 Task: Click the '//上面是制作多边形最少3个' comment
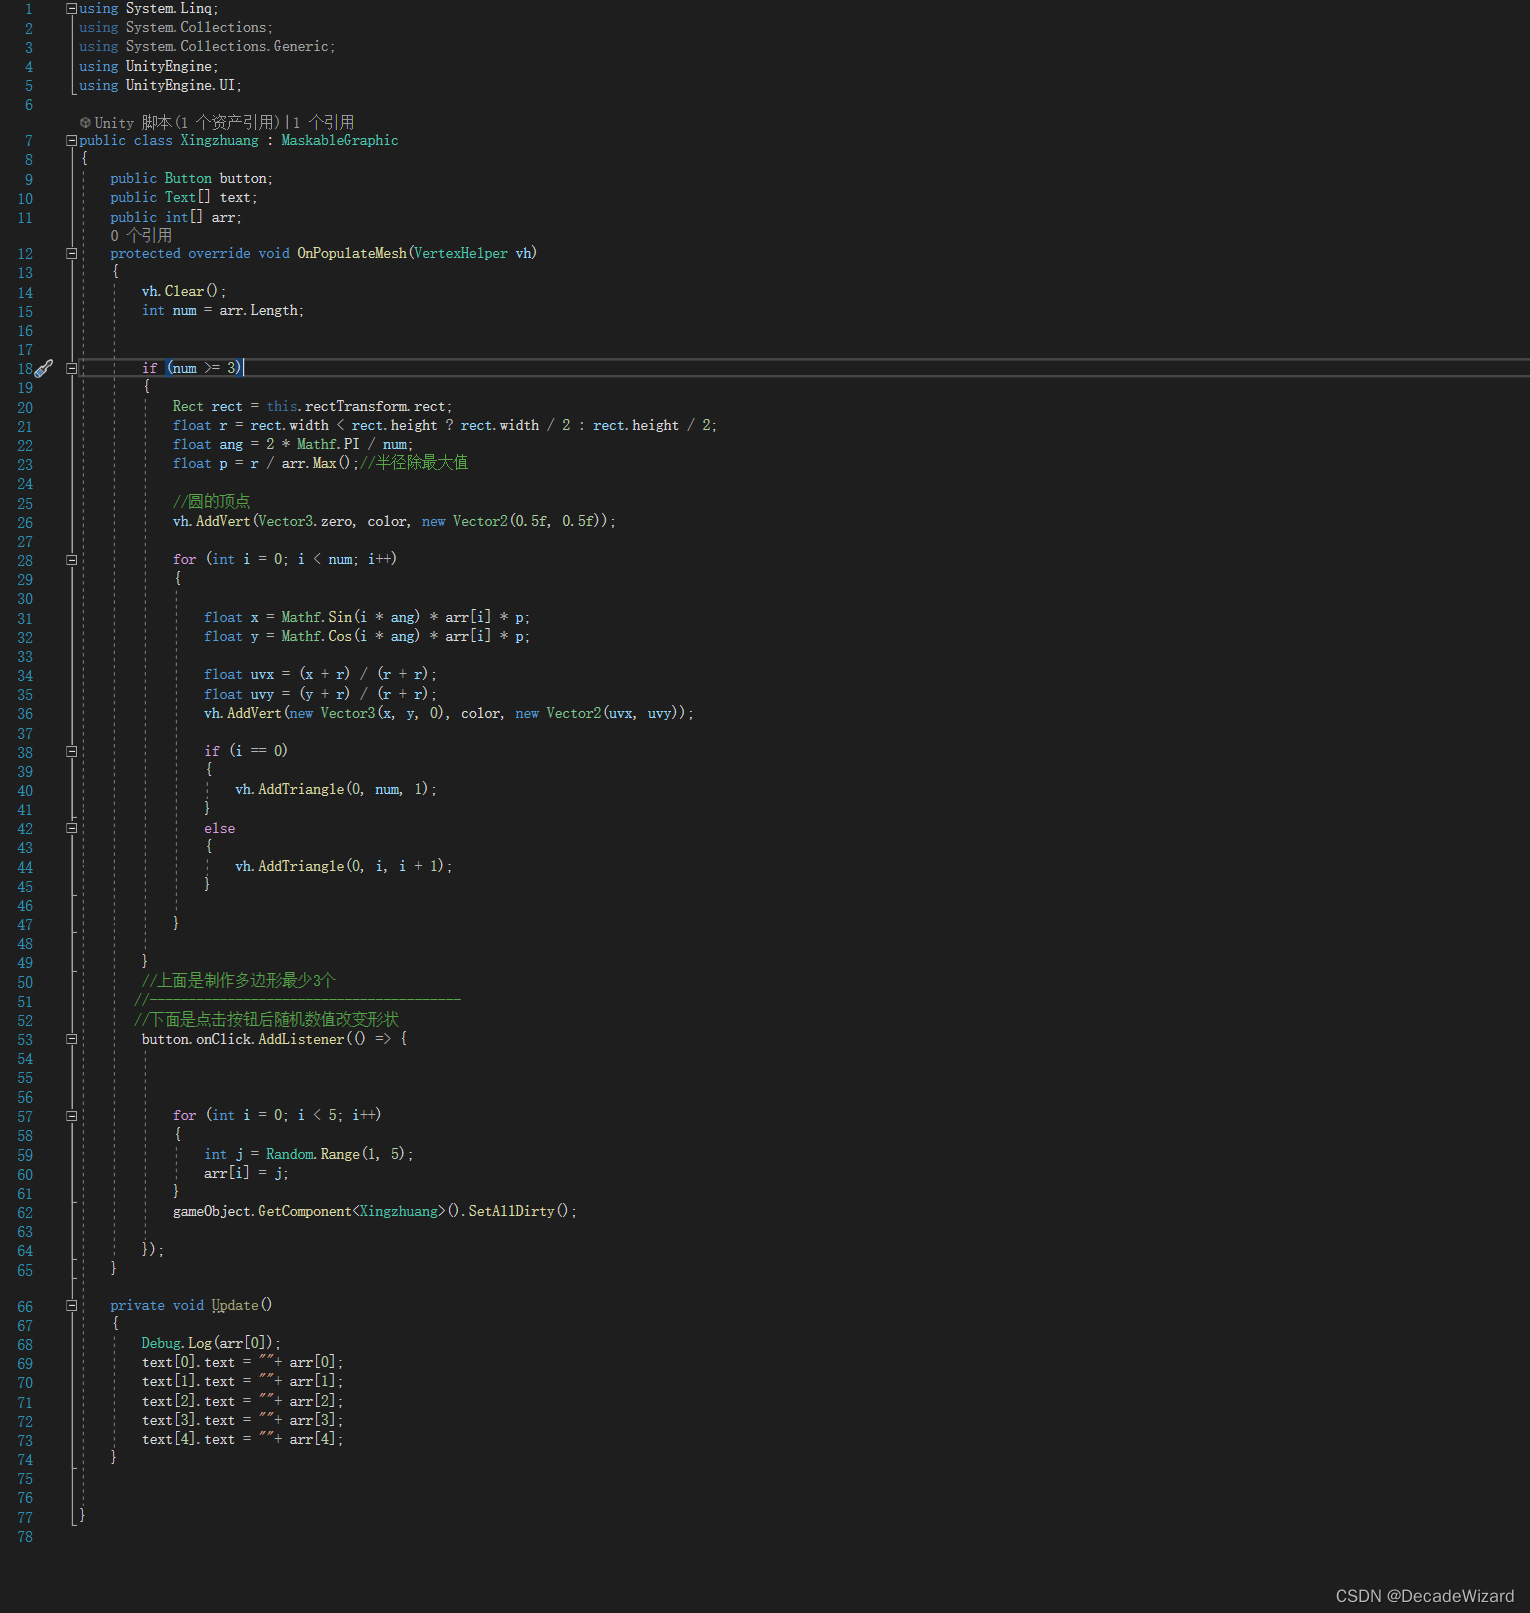239,981
